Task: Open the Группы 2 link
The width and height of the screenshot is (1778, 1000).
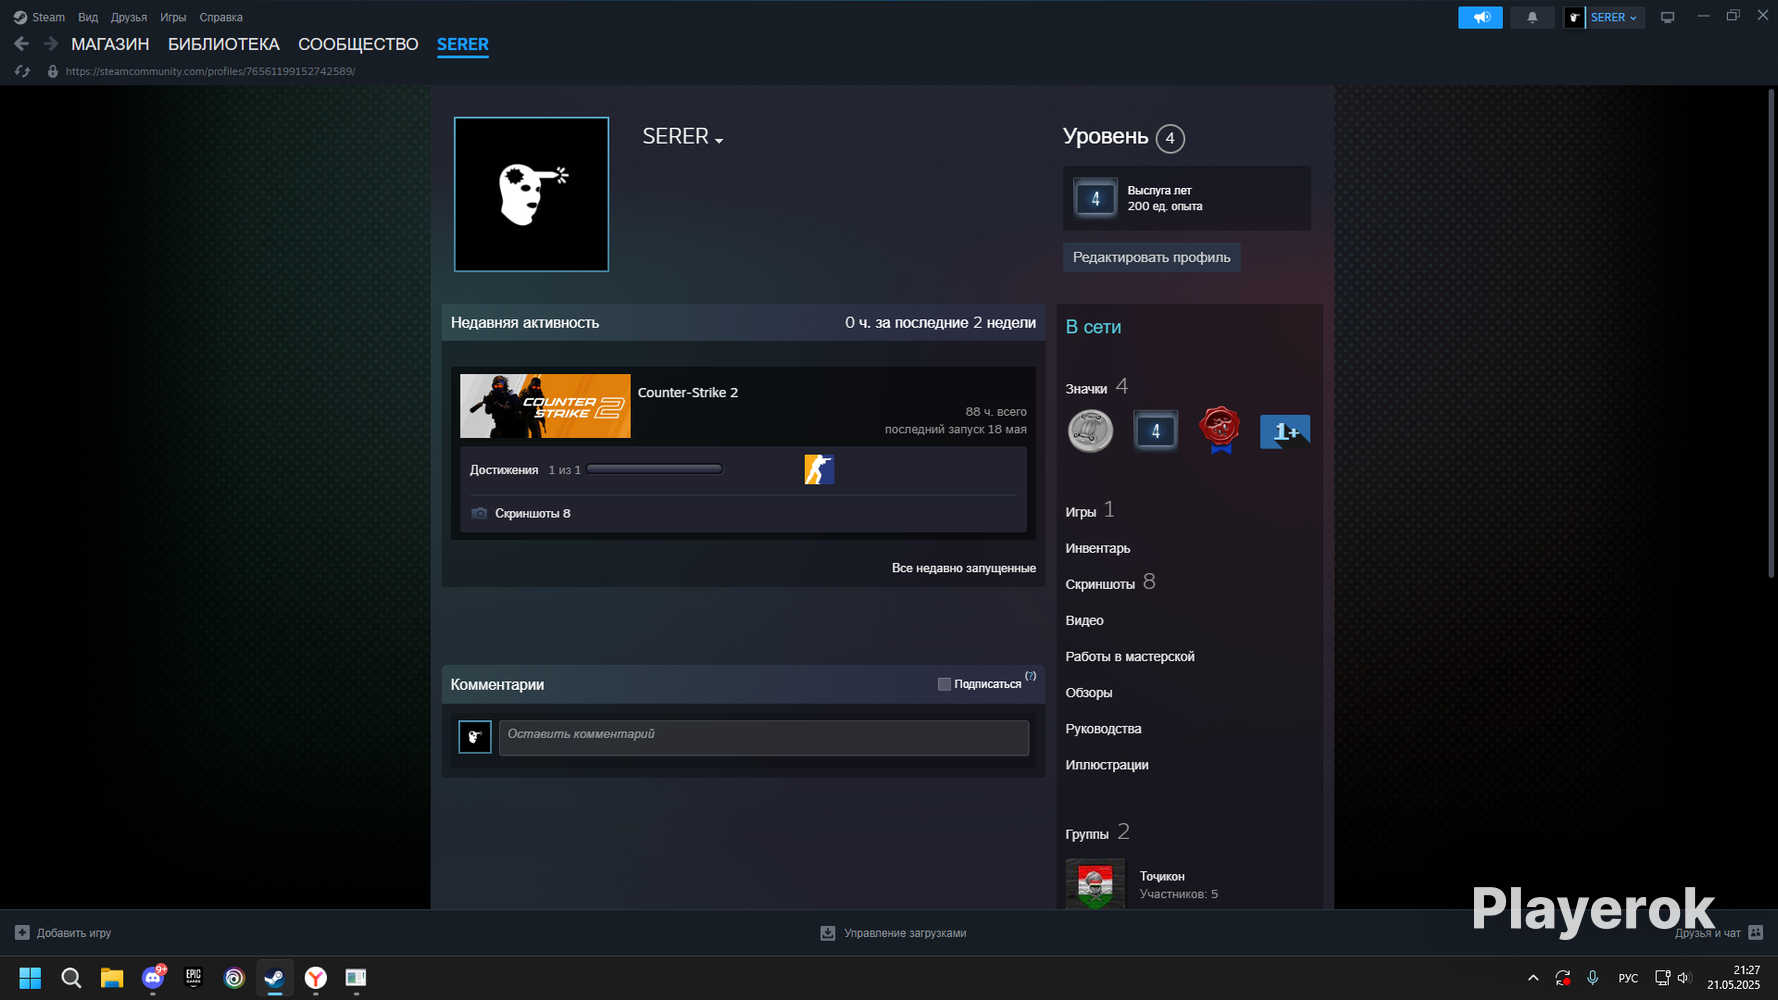Action: tap(1098, 833)
